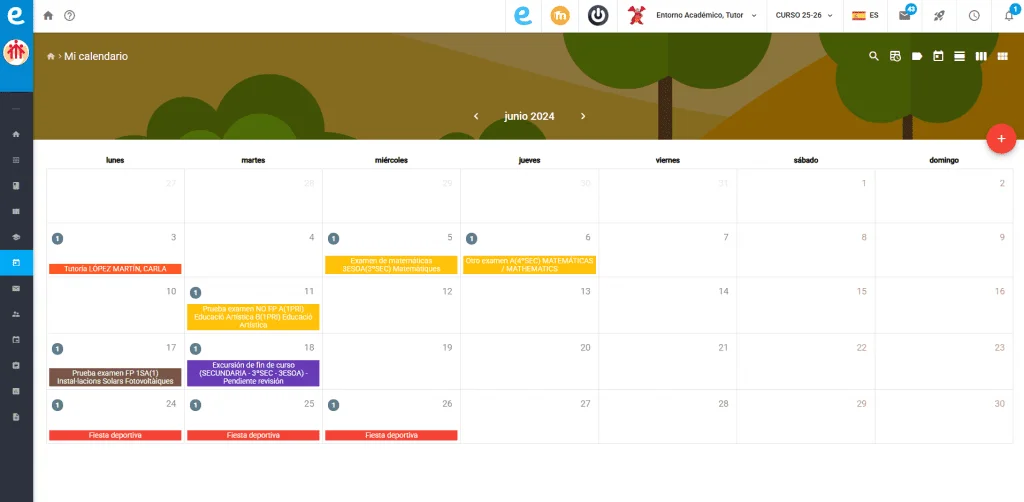Jump to today with the calendar icon
This screenshot has height=502, width=1024.
(x=938, y=57)
